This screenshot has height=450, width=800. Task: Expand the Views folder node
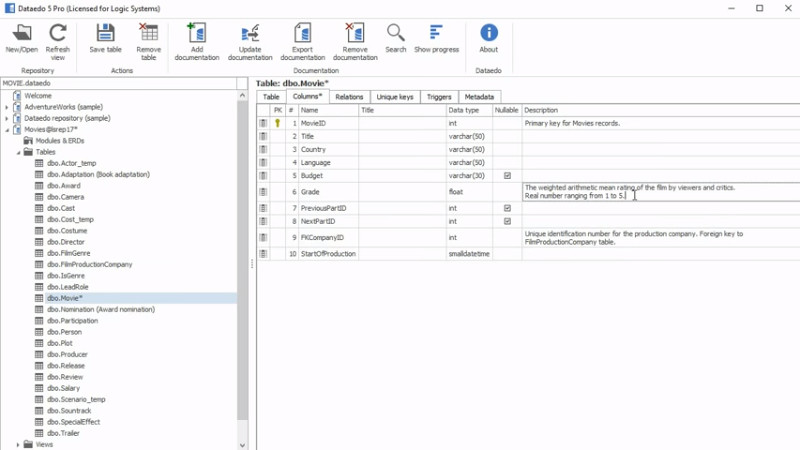coord(18,445)
